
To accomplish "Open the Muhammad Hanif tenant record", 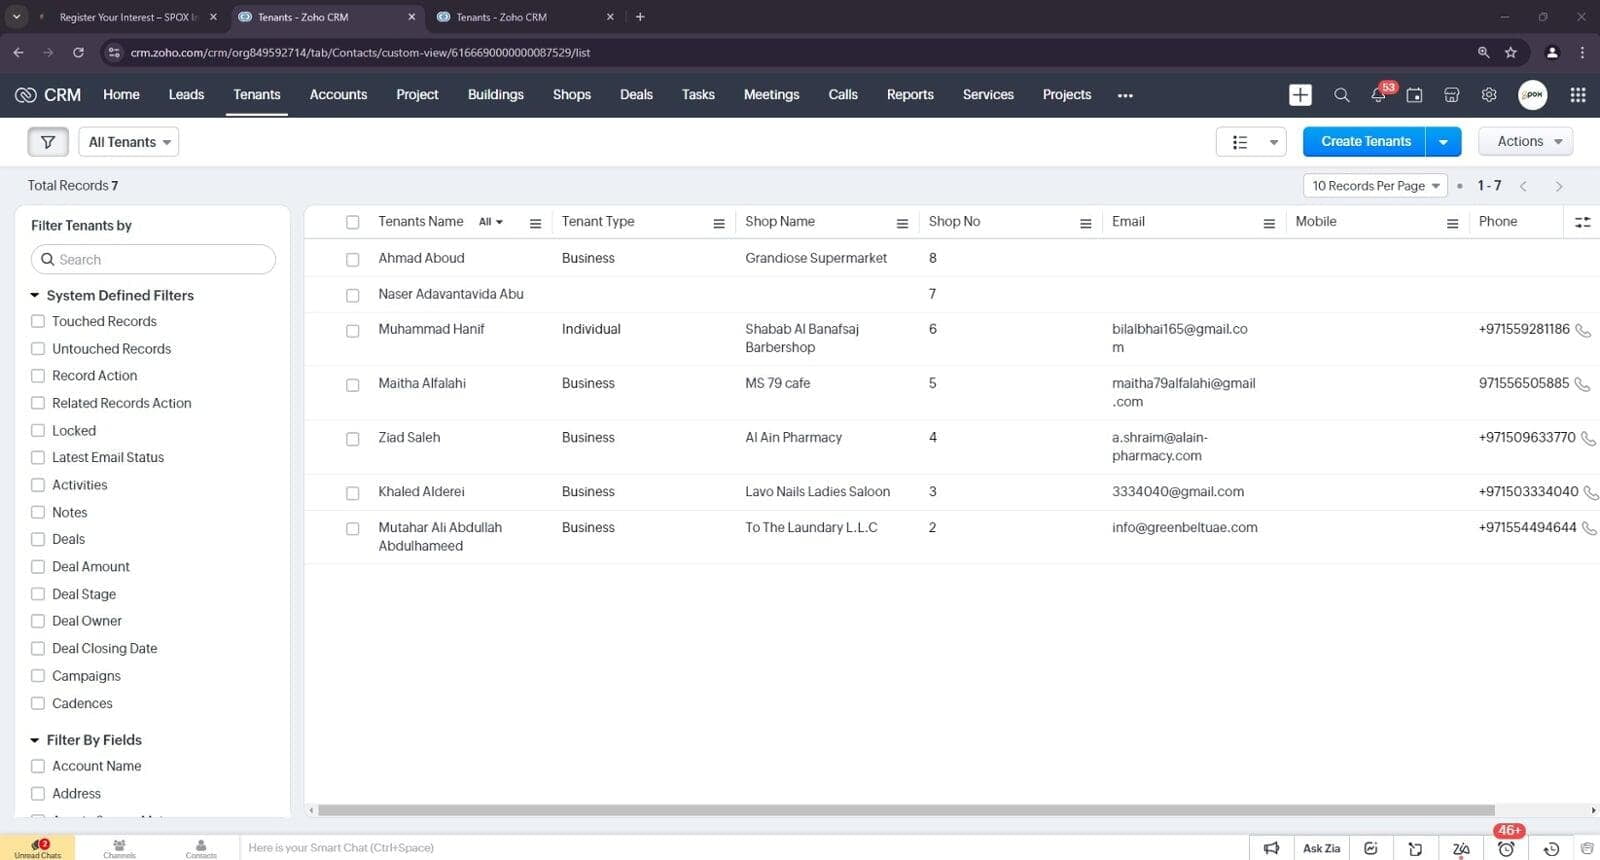I will click(431, 329).
